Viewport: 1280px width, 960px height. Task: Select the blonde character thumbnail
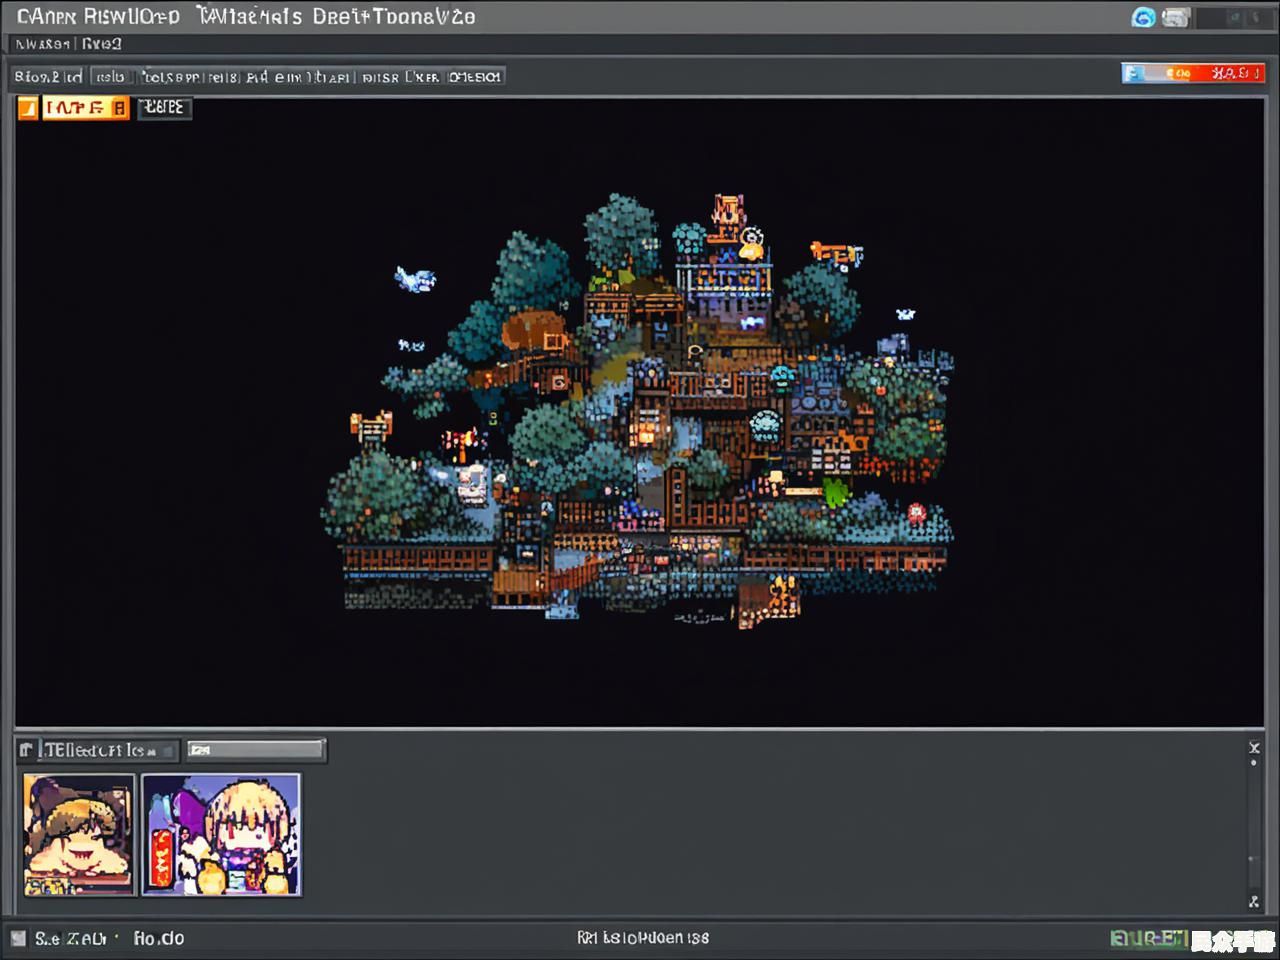(221, 834)
